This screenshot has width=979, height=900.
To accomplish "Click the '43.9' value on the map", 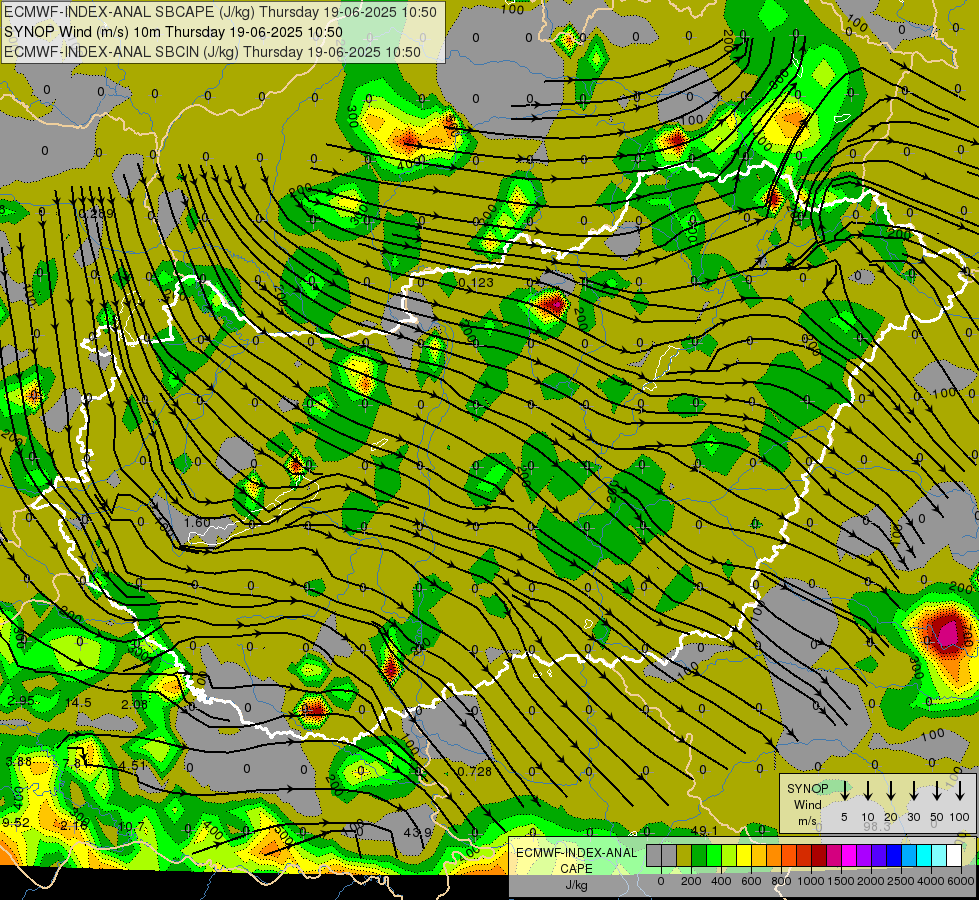I will [x=418, y=833].
